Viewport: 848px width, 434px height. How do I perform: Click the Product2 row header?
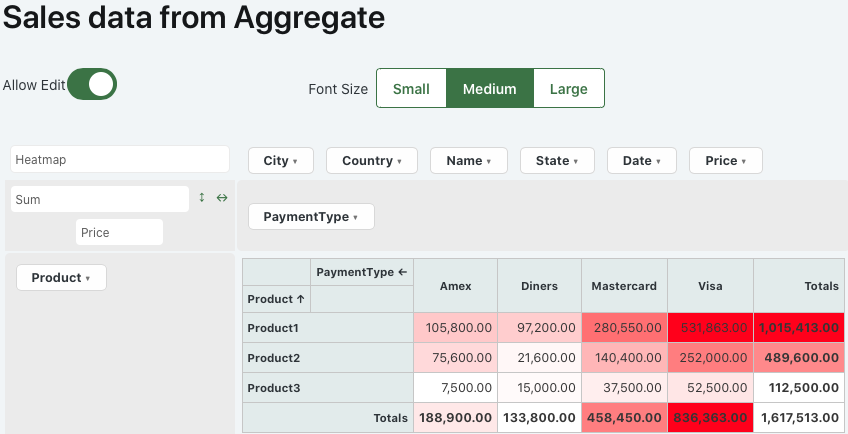coord(328,358)
